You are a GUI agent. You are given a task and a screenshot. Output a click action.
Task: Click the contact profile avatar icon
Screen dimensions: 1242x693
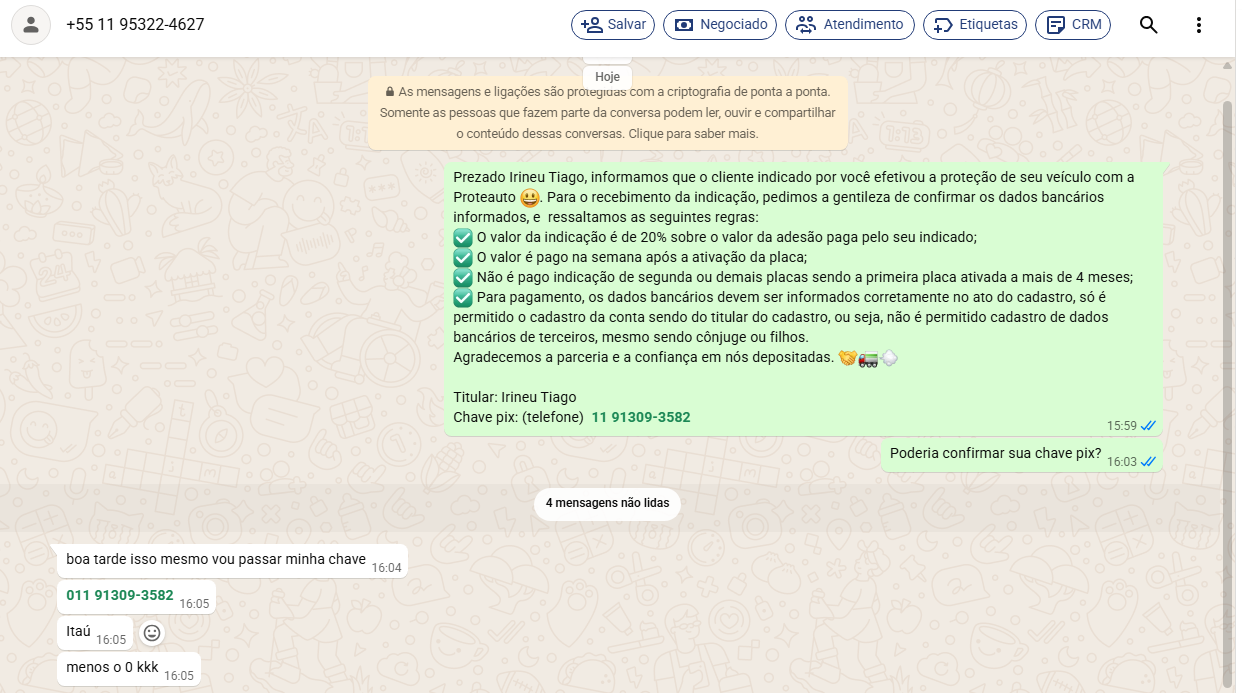(x=31, y=25)
